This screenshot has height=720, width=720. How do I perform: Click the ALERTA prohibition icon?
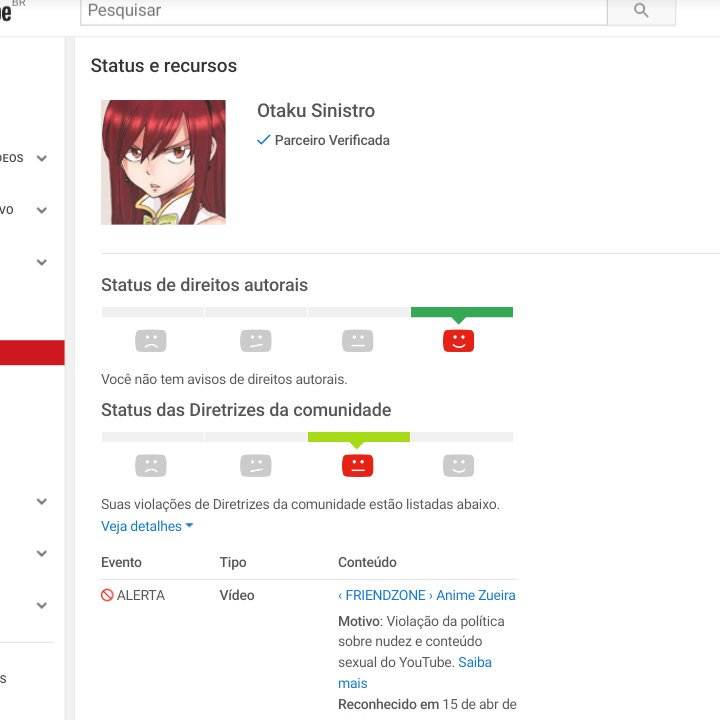pyautogui.click(x=107, y=595)
